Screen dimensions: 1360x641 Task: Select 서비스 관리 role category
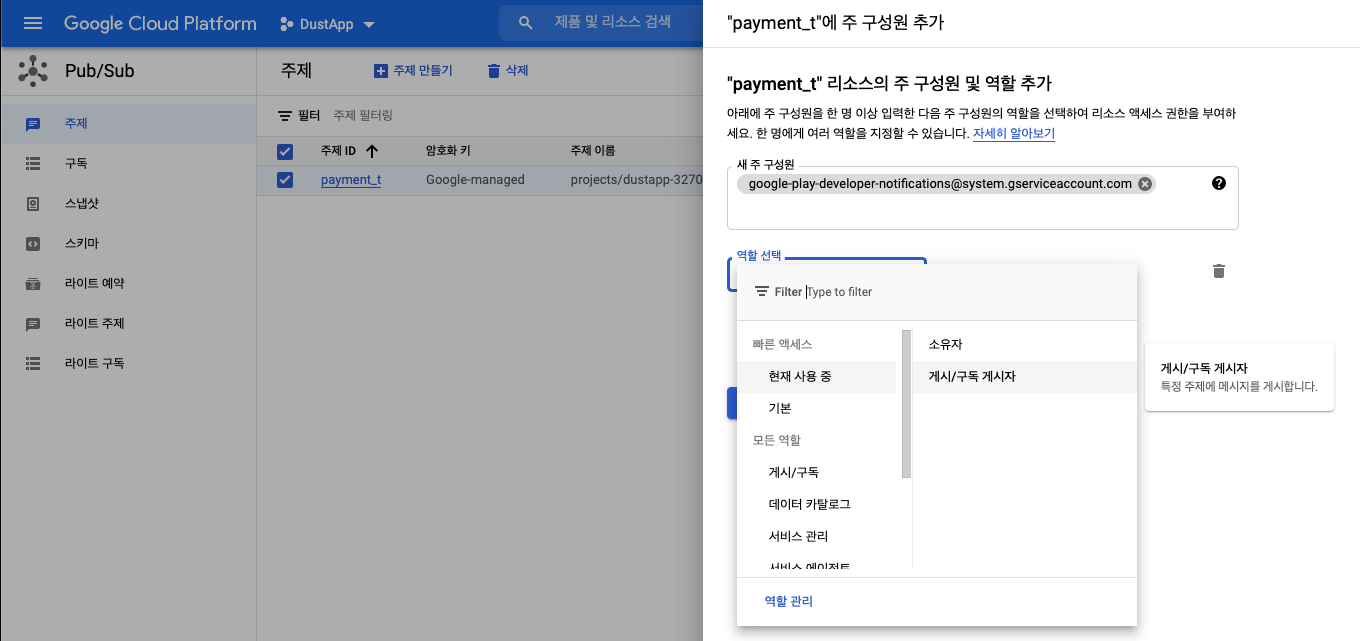point(816,536)
